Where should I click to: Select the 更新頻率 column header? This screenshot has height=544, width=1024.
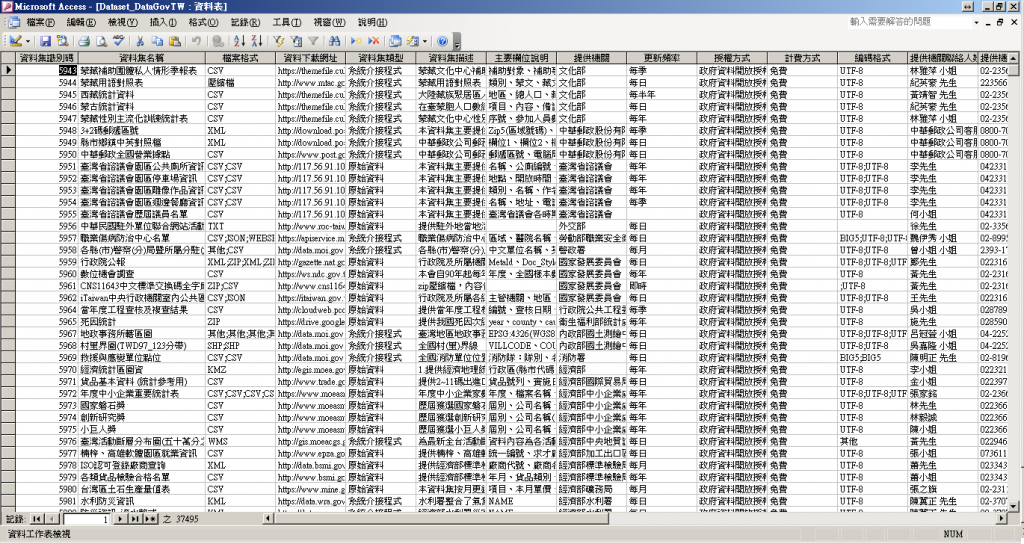(x=662, y=58)
